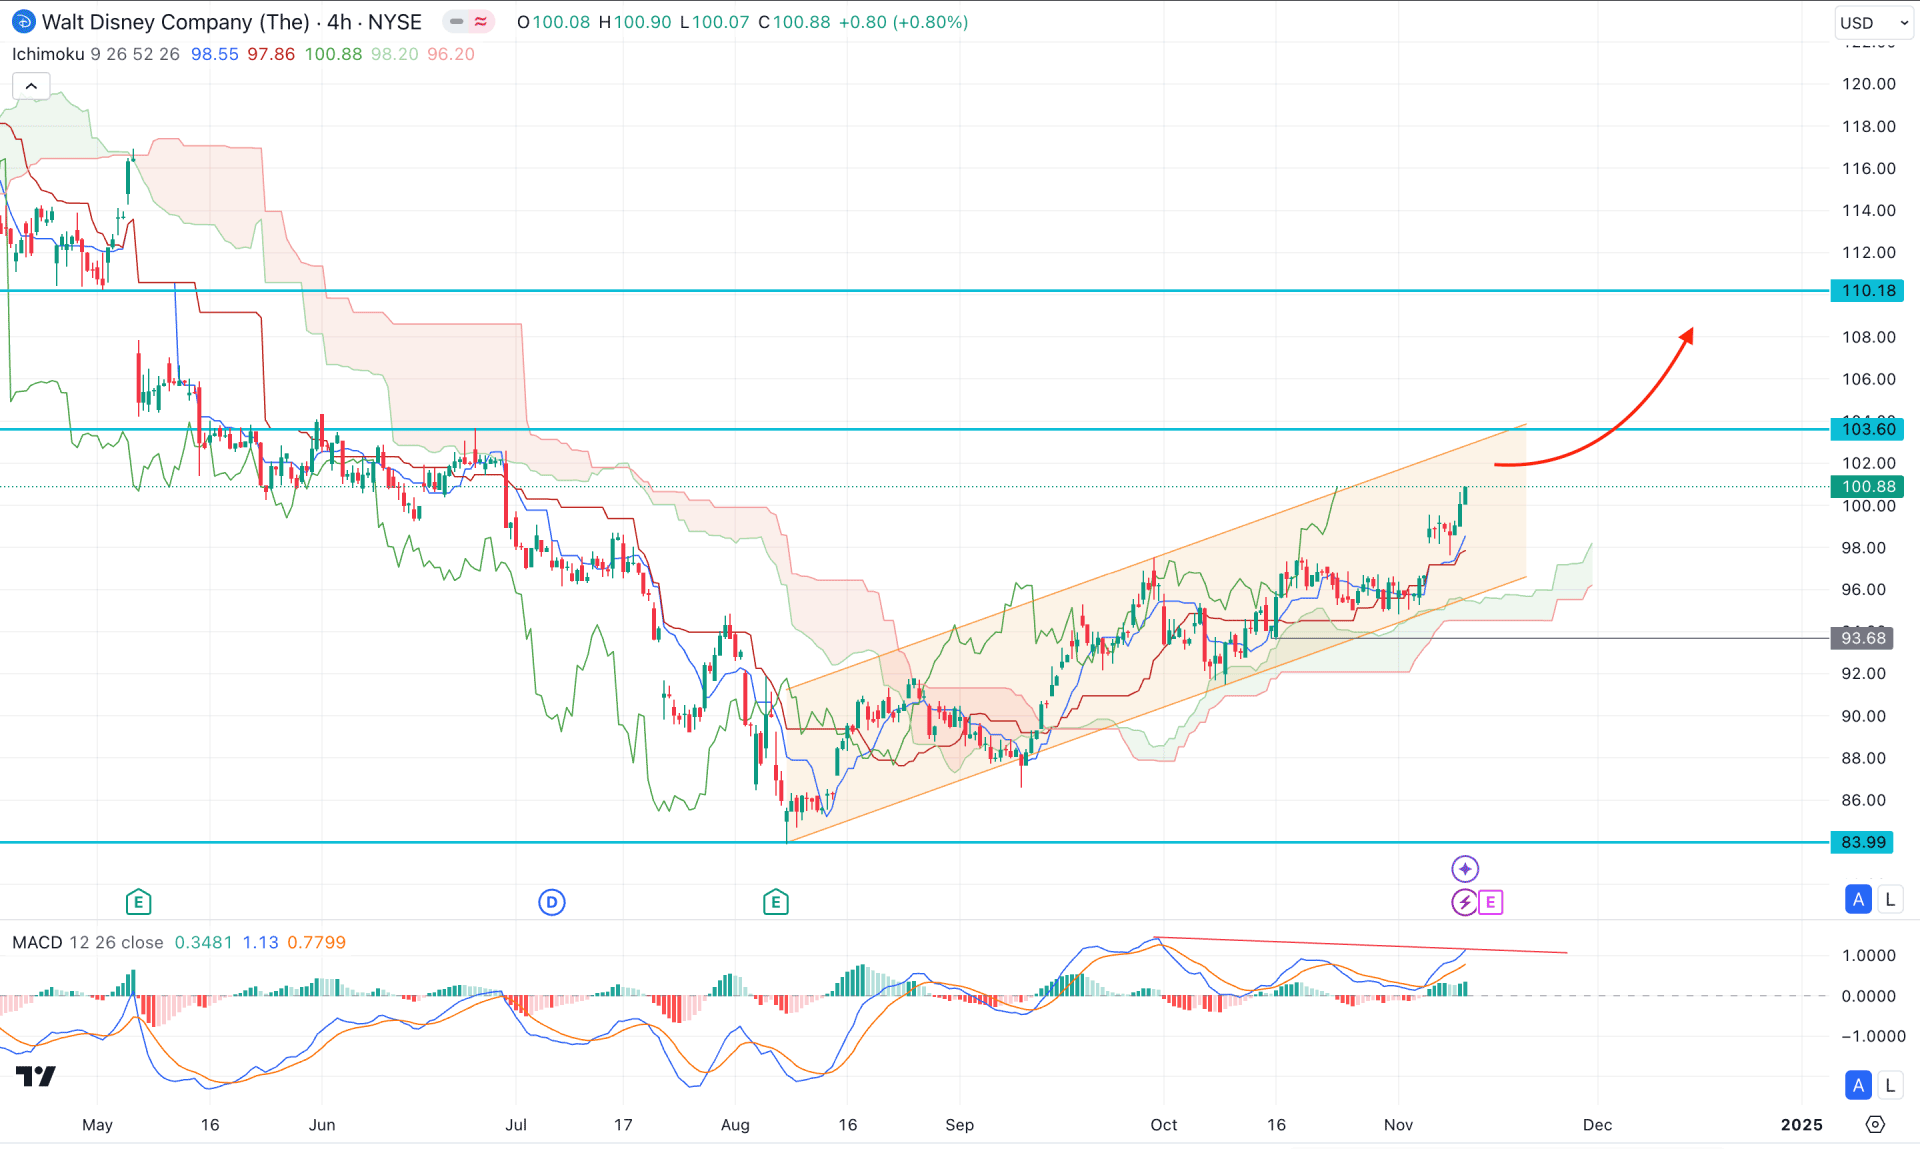Open chart settings gear icon
This screenshot has width=1920, height=1149.
tap(1875, 1124)
